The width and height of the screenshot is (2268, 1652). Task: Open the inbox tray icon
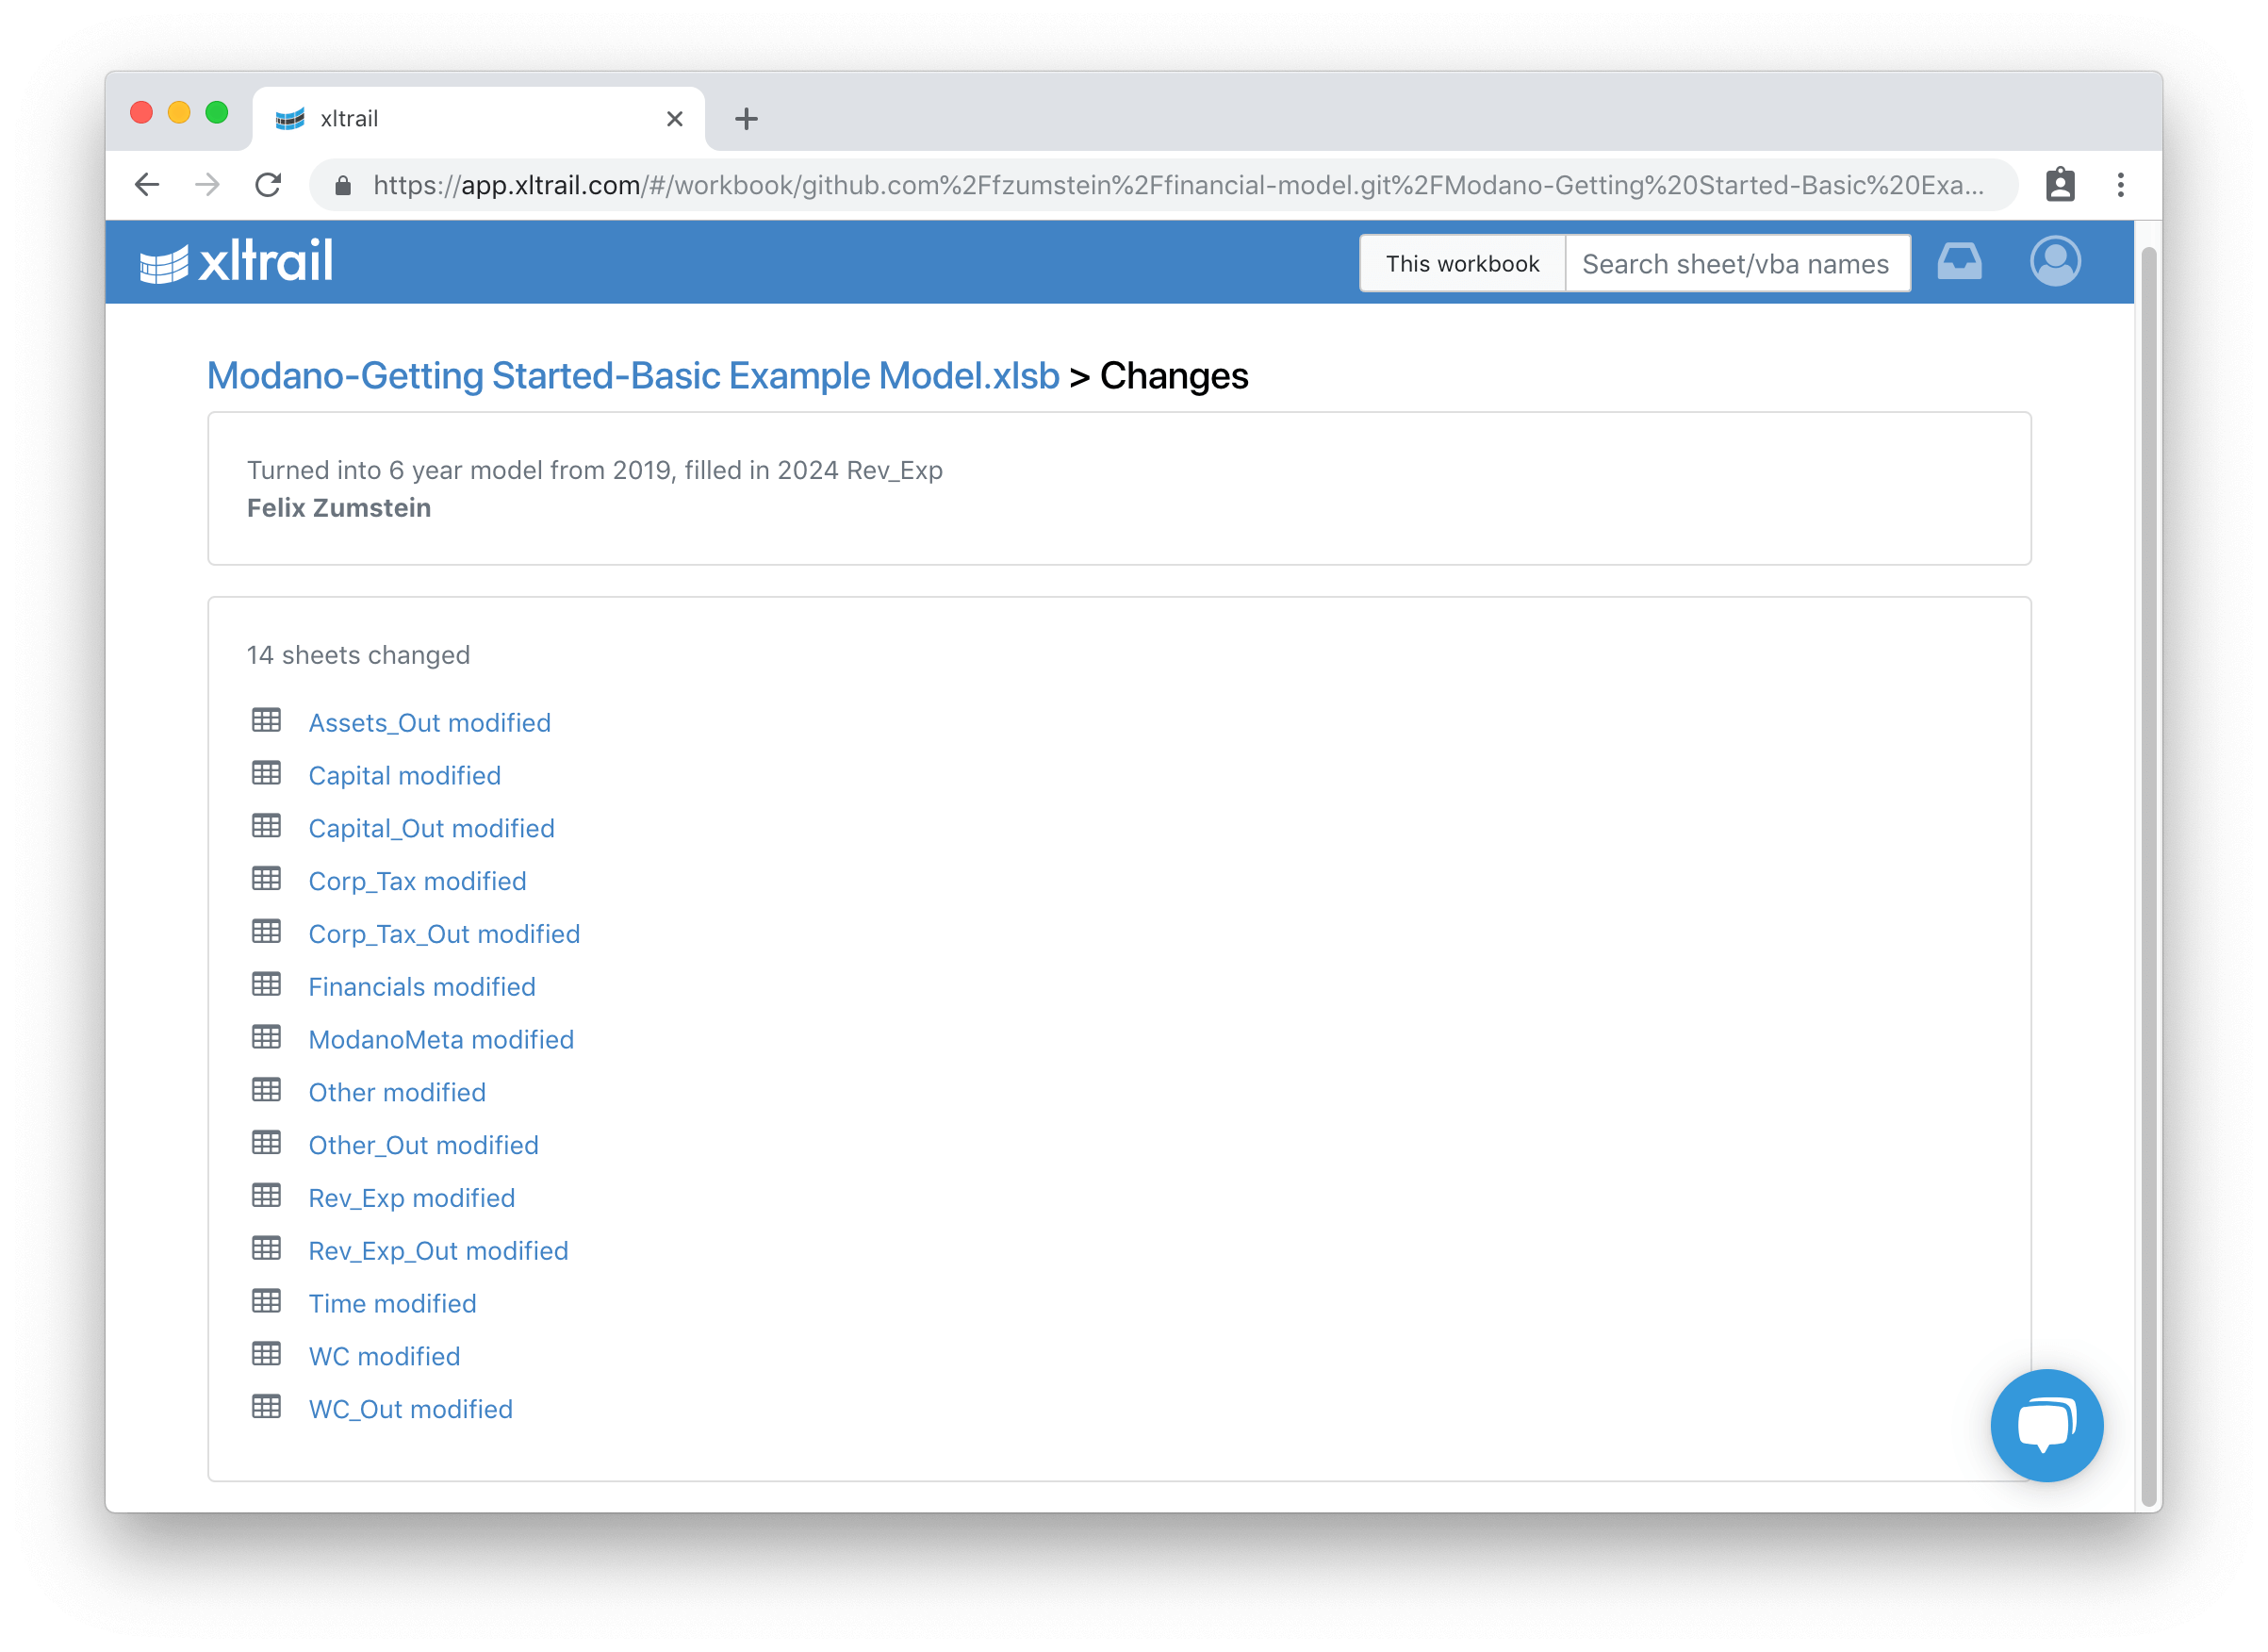1958,262
